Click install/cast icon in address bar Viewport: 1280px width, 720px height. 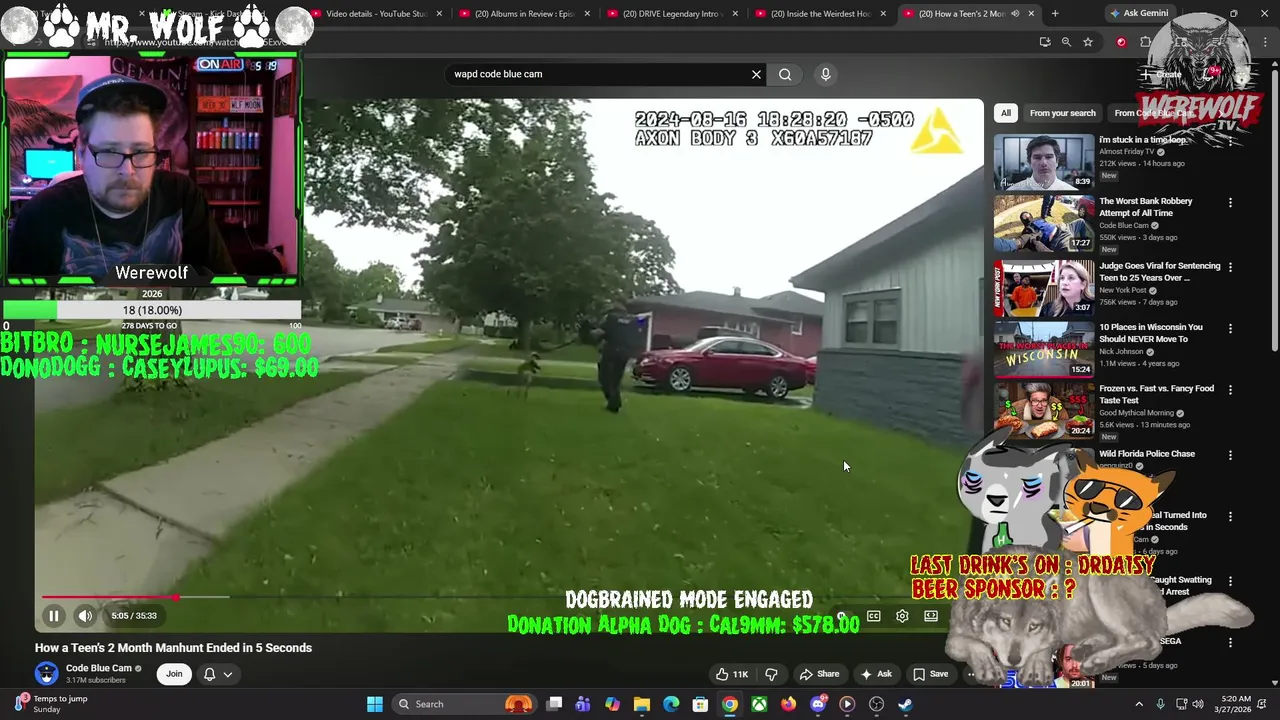pyautogui.click(x=1045, y=42)
